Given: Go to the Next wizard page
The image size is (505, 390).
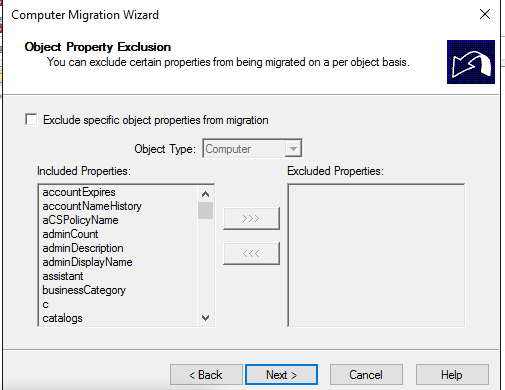Looking at the screenshot, I should point(281,375).
